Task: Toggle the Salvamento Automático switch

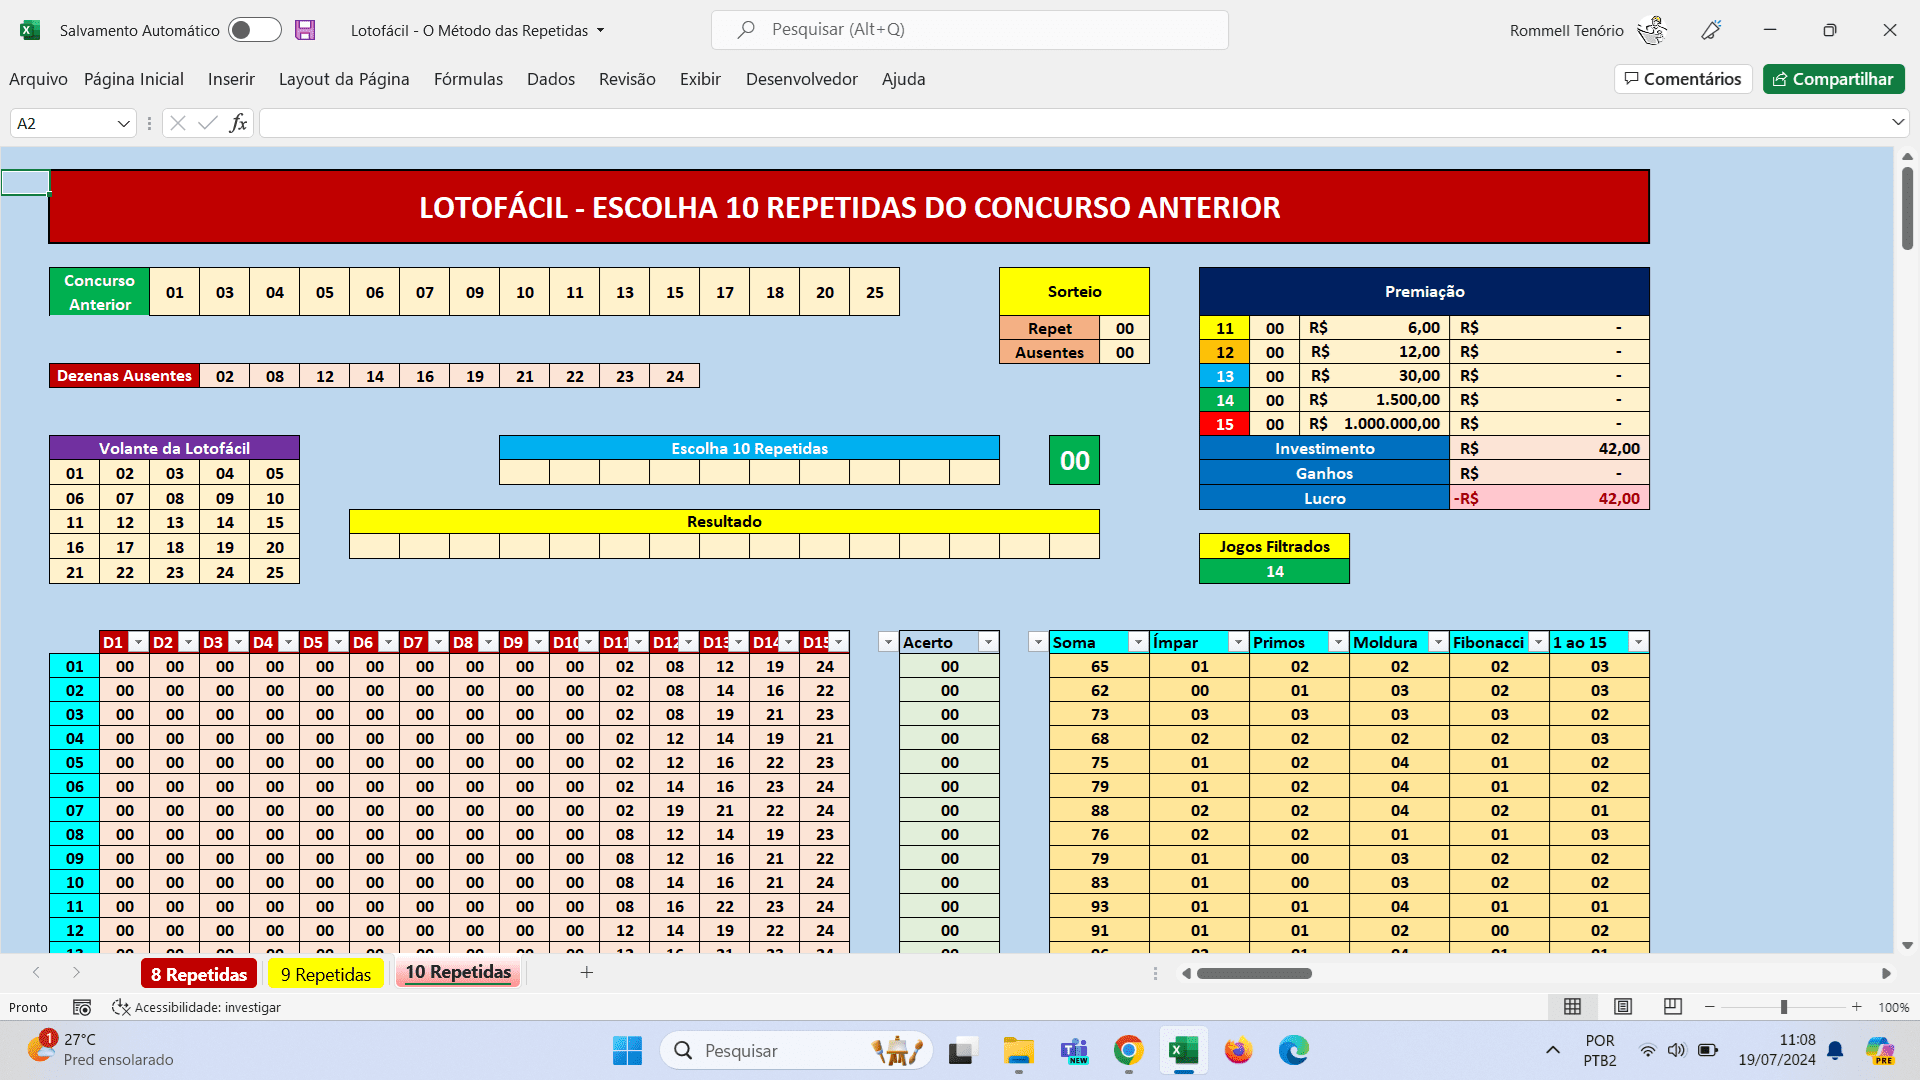Action: tap(254, 30)
